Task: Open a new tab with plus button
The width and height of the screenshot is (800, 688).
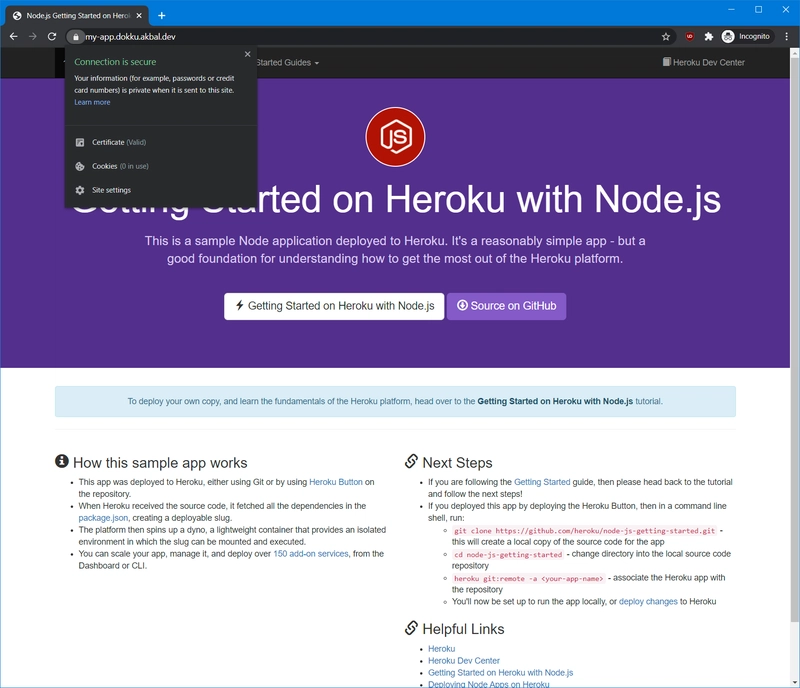Action: tap(162, 15)
